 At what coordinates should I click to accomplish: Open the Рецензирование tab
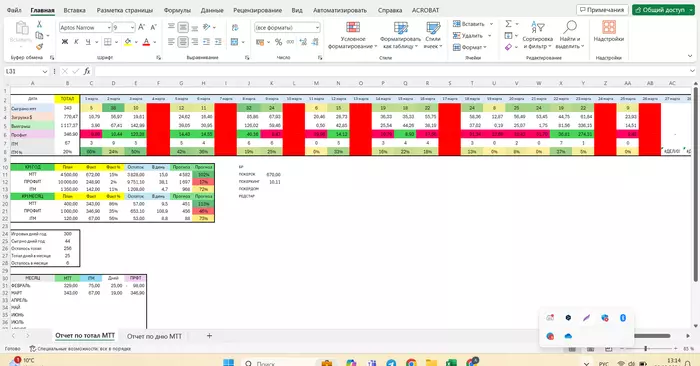pyautogui.click(x=258, y=10)
